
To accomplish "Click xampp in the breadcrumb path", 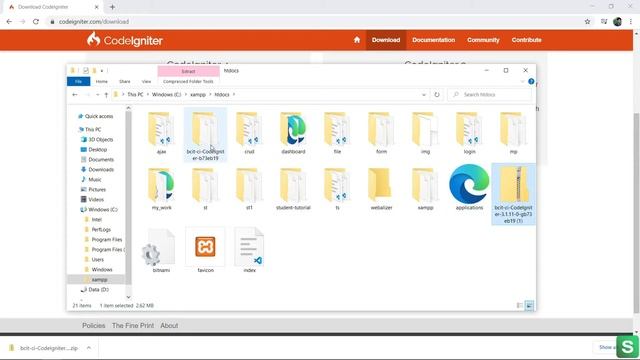I will point(198,95).
